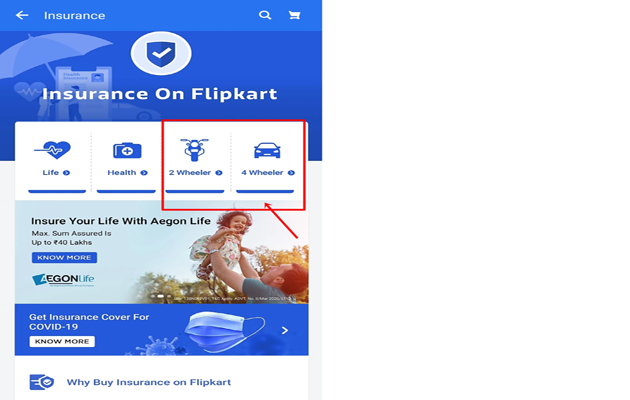The width and height of the screenshot is (630, 400).
Task: Click KNOW MORE on COVID-19 banner
Action: 62,341
